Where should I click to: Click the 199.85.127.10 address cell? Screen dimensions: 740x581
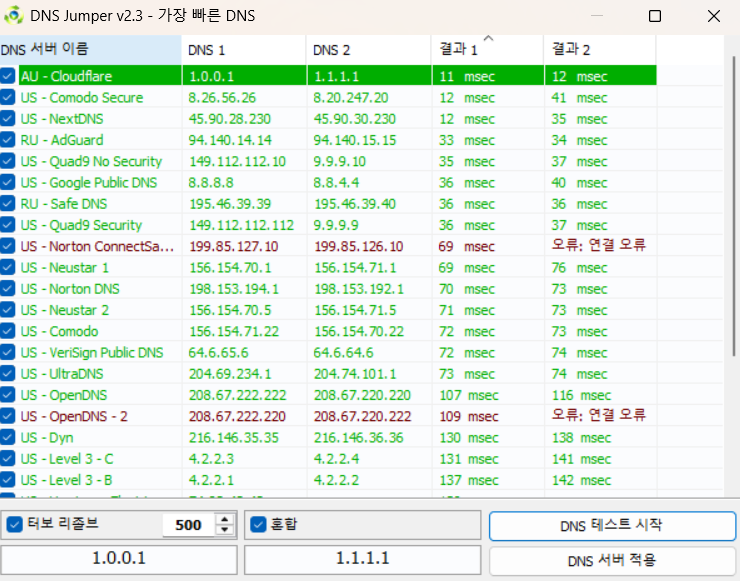click(234, 246)
